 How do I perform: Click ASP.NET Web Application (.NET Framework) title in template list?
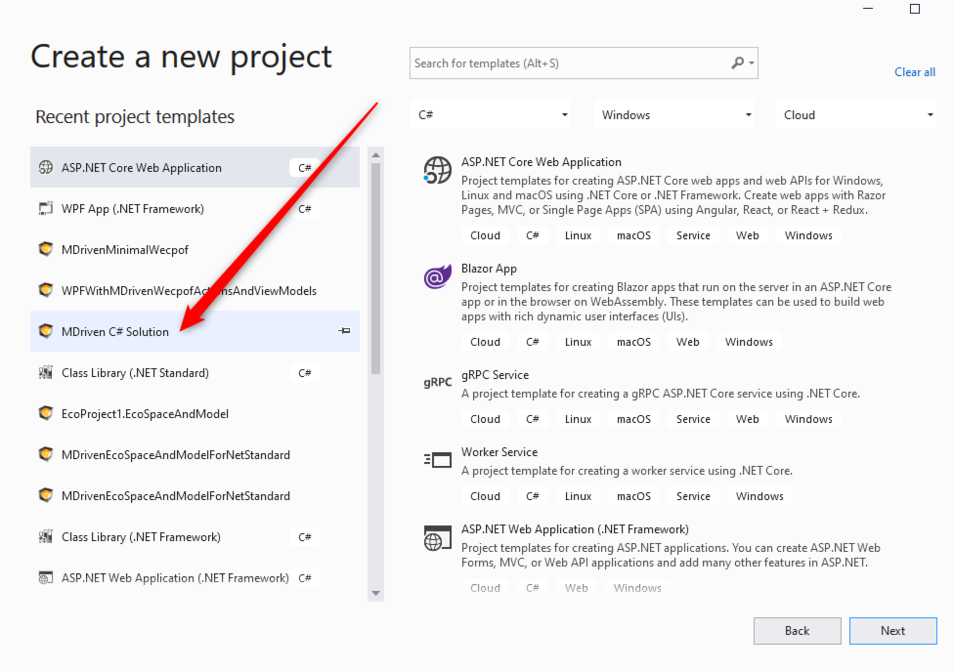(x=574, y=529)
